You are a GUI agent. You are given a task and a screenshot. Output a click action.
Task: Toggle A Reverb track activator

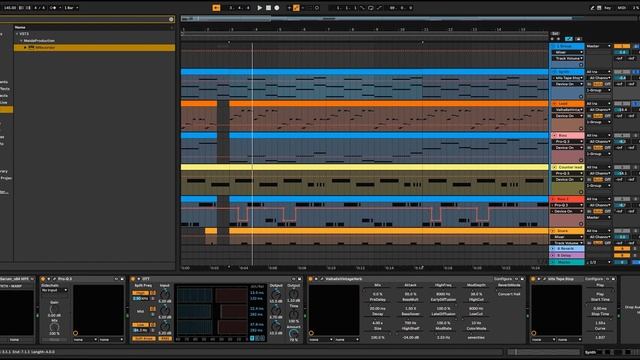coord(622,249)
